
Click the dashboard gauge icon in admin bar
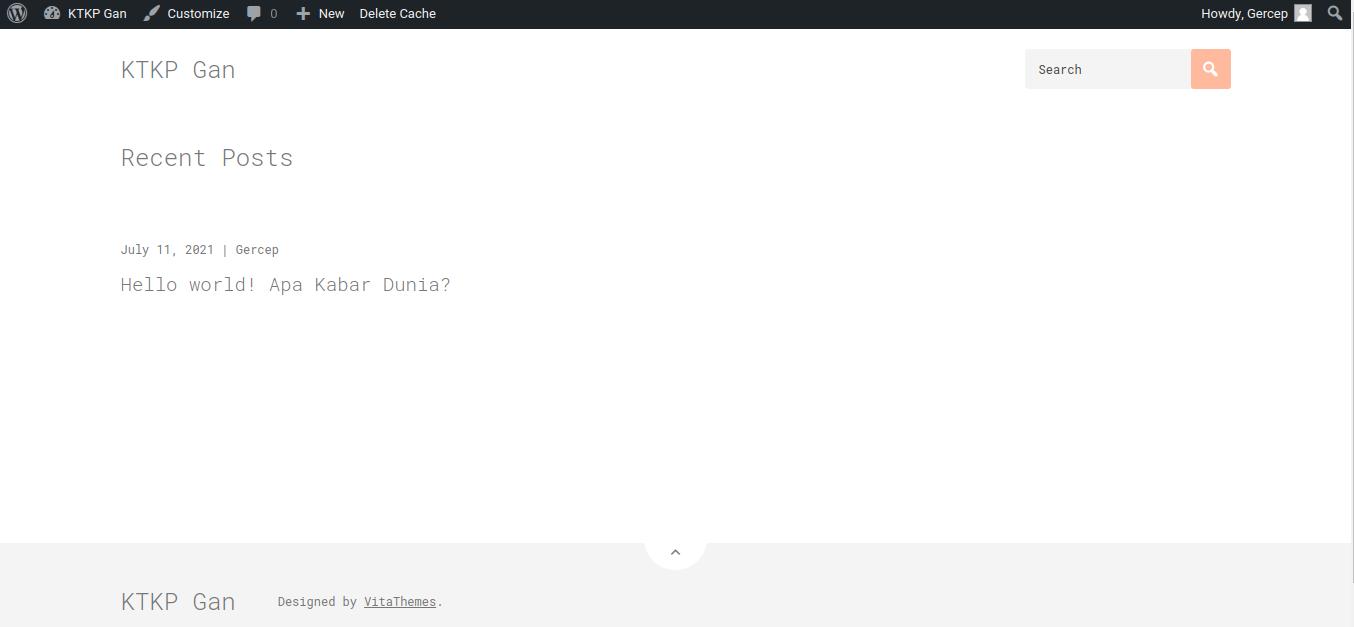click(x=52, y=13)
